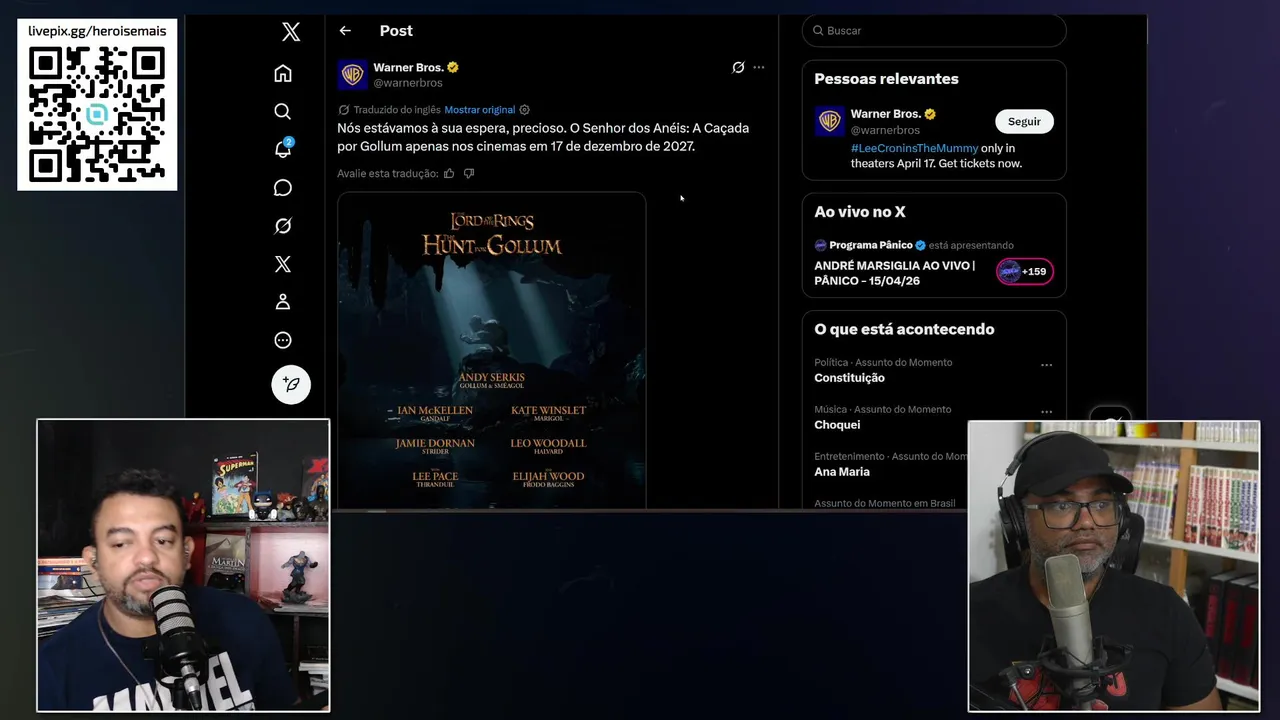Click Warner Bros. avatar on post
The width and height of the screenshot is (1280, 720).
(352, 75)
